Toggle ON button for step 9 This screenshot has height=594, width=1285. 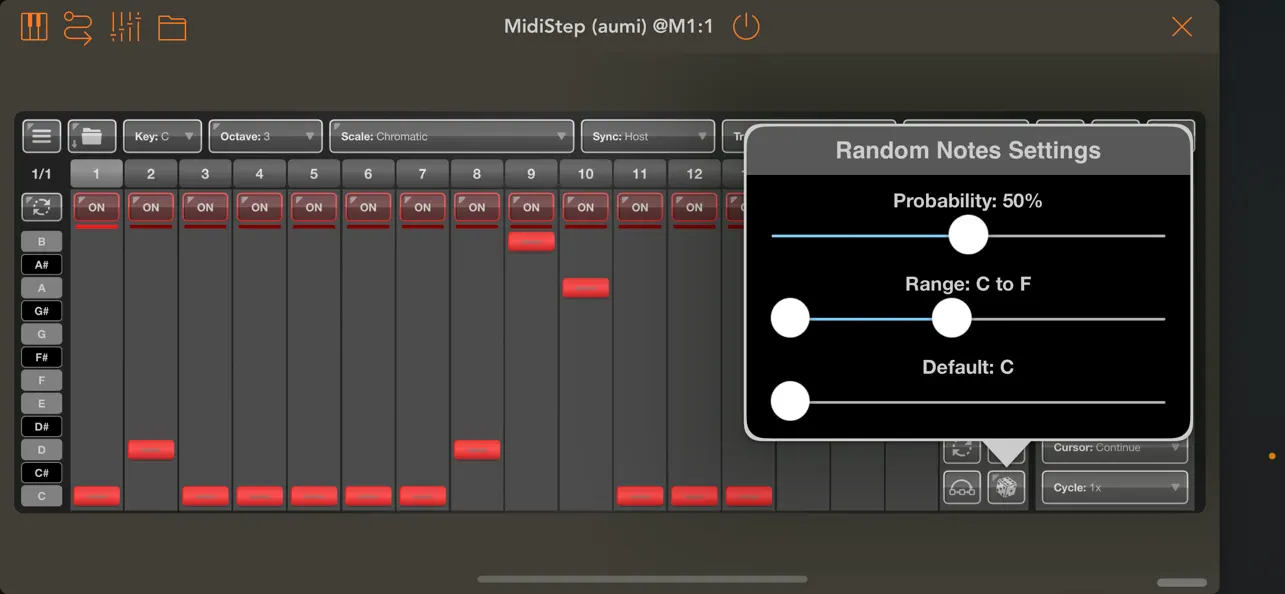(x=531, y=208)
